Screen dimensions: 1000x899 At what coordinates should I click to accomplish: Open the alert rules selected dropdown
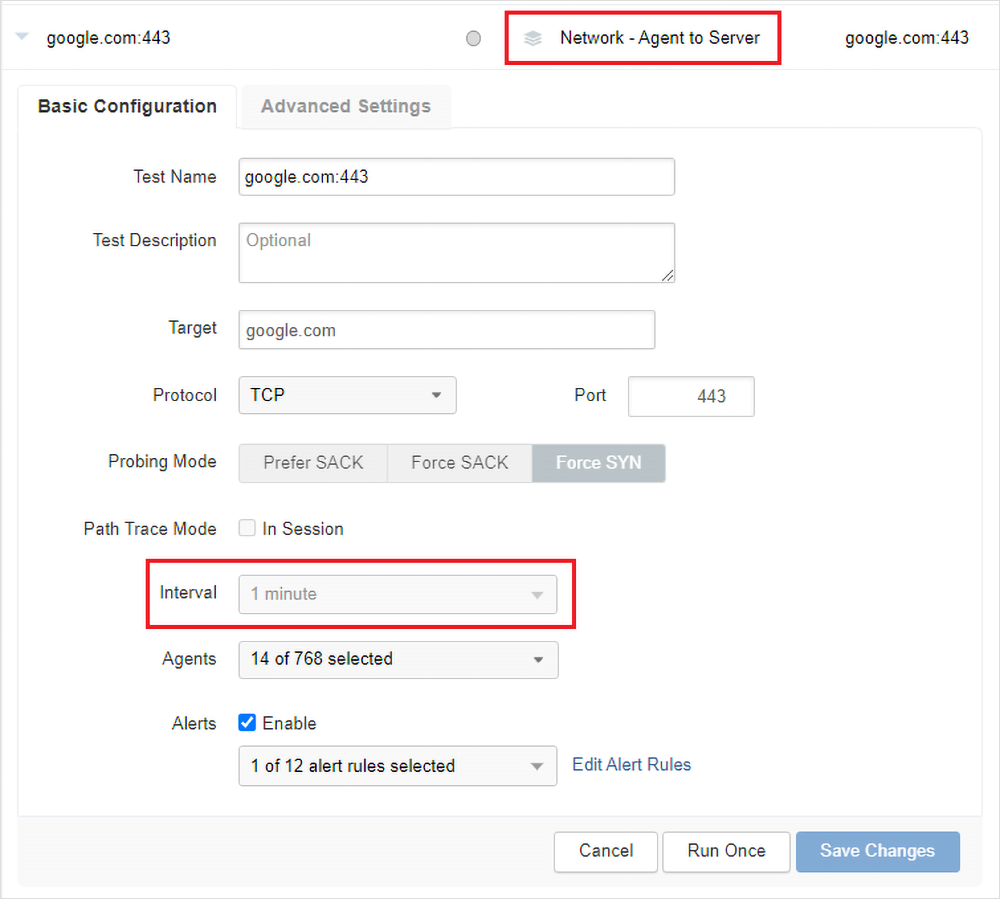coord(397,766)
